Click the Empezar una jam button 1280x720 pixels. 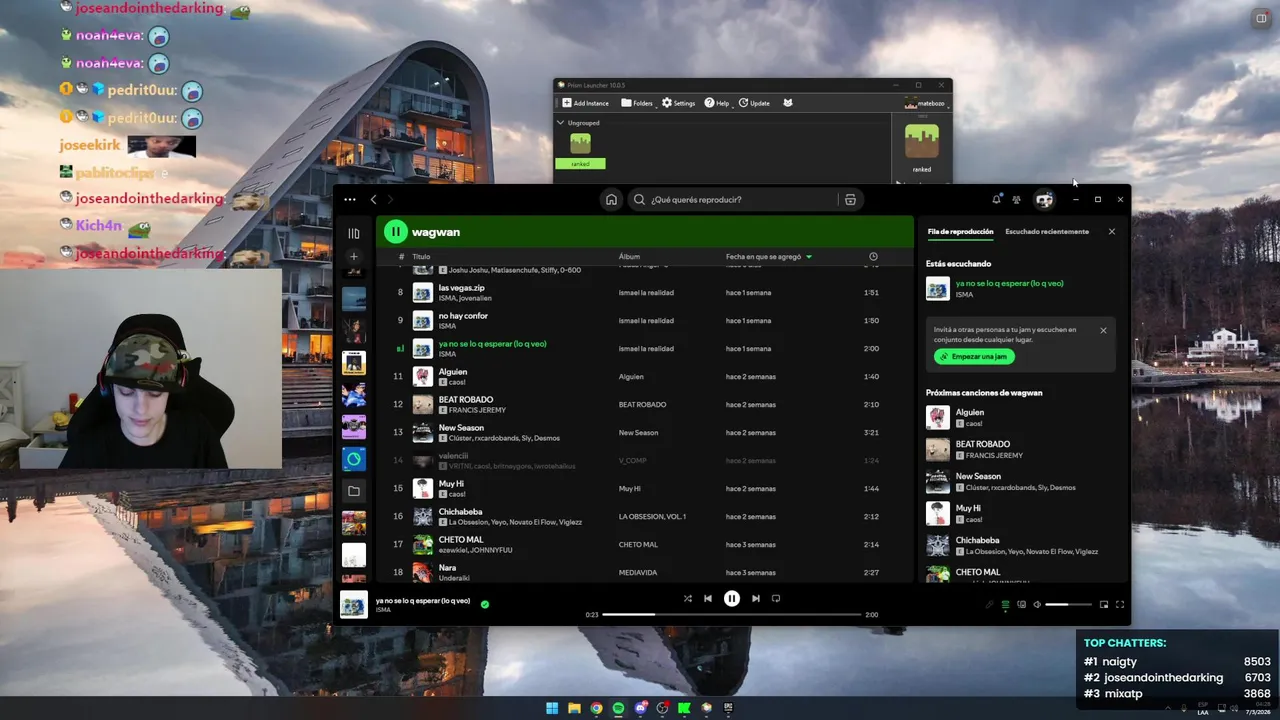pos(975,356)
